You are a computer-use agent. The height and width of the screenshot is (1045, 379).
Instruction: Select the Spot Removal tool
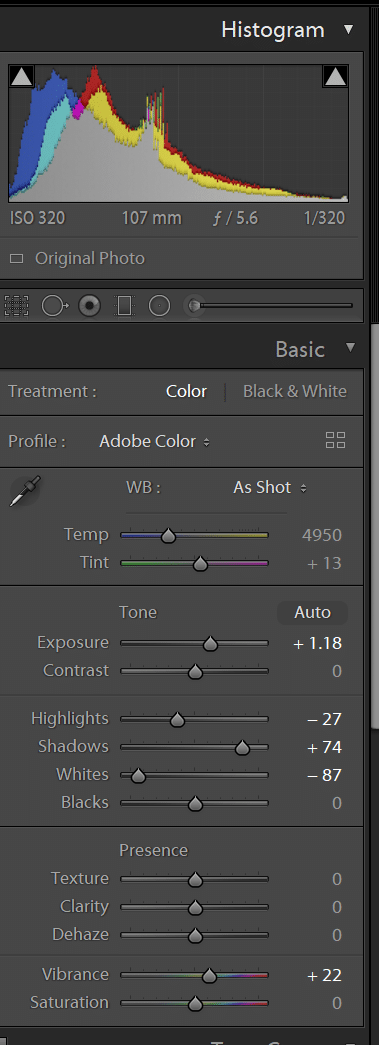click(55, 306)
